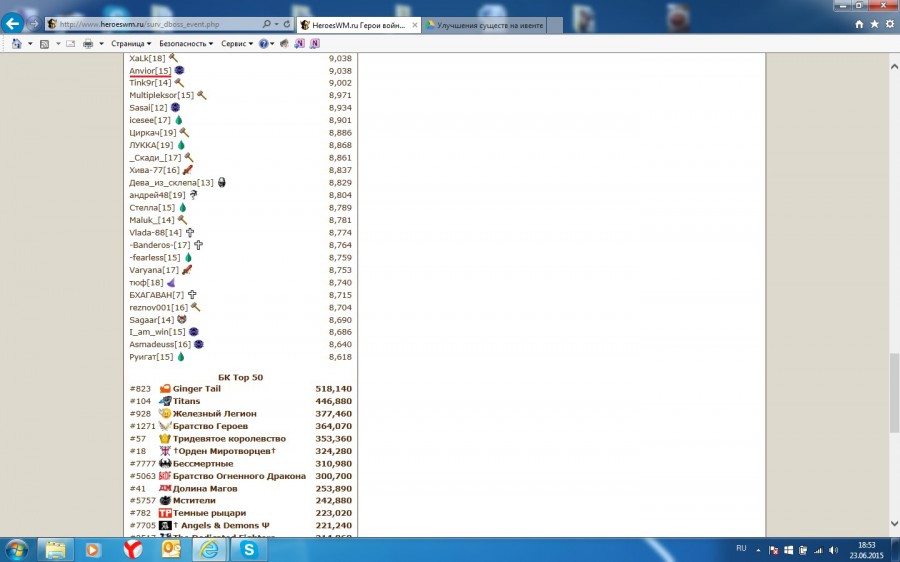
Task: Open player XaLk[18] profile
Action: [147, 58]
